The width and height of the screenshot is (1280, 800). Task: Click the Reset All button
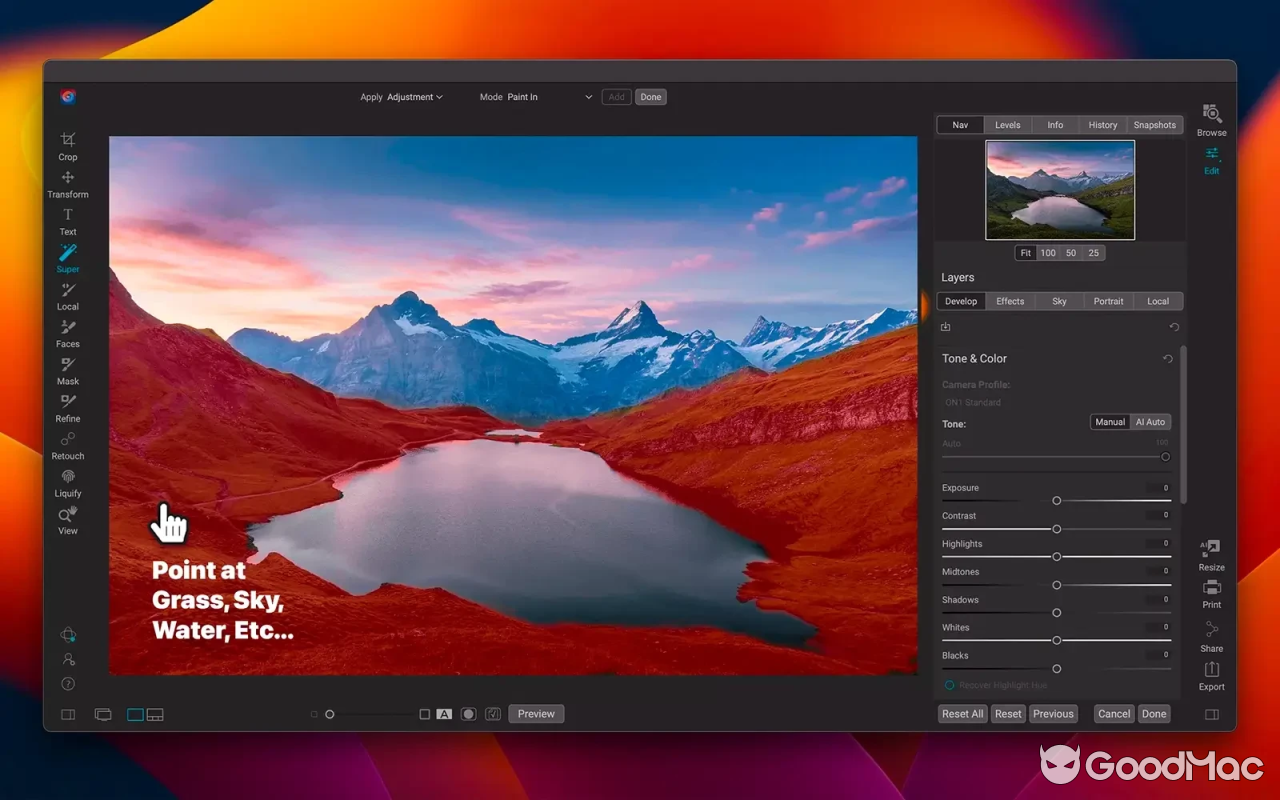click(x=961, y=713)
